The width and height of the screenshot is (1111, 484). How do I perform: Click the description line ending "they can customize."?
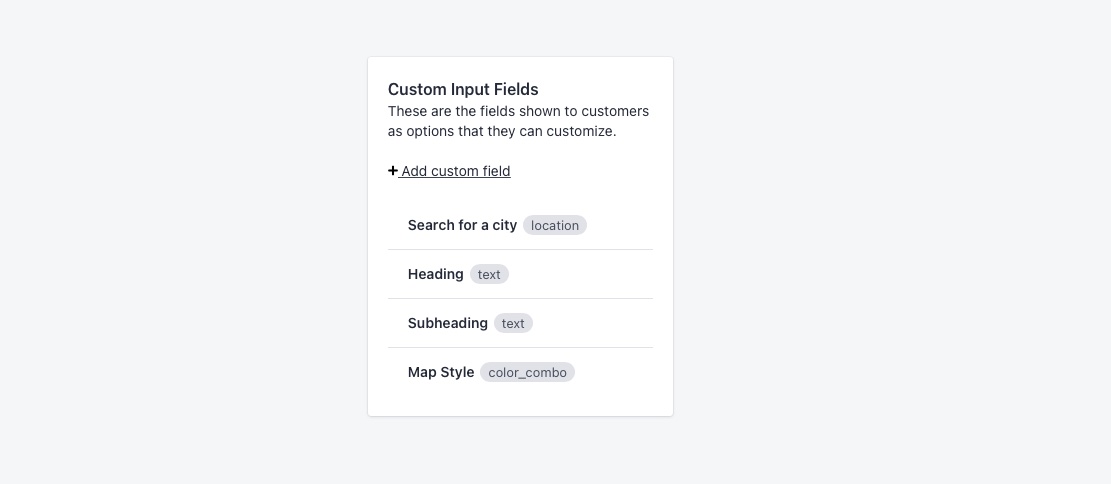pos(502,131)
